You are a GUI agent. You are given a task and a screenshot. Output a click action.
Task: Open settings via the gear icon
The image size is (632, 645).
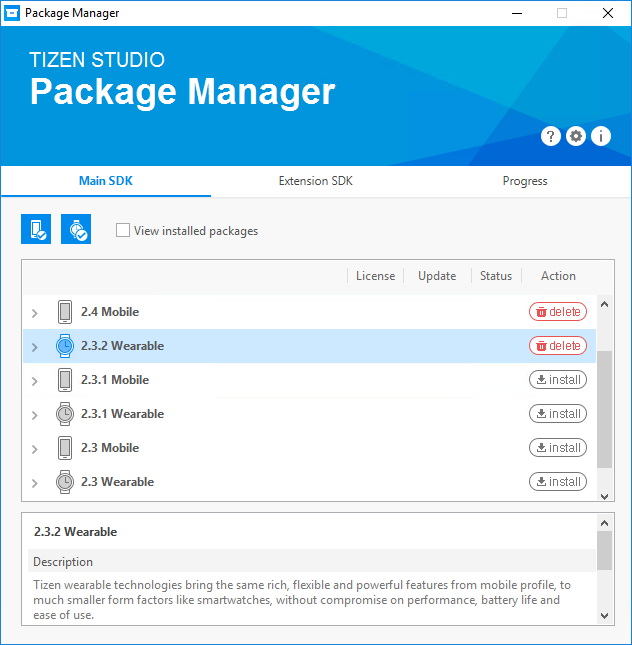point(576,137)
